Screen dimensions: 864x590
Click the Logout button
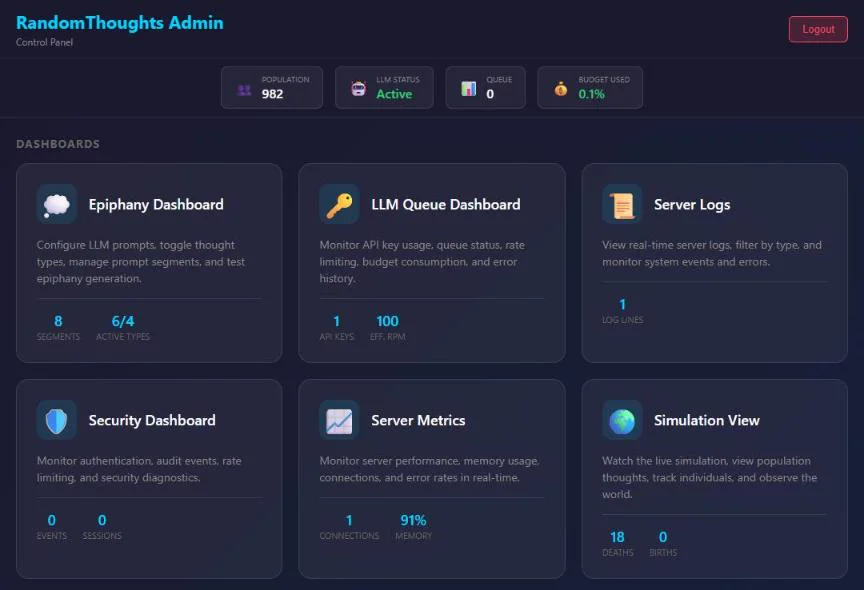(818, 29)
